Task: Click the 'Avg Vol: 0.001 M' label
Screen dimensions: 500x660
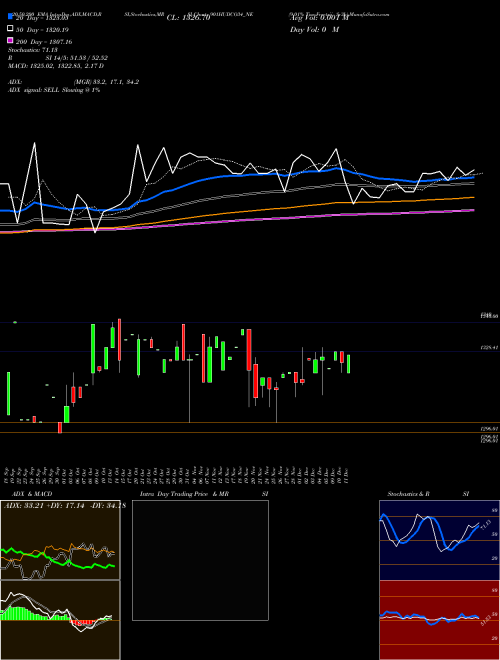Action: click(319, 18)
